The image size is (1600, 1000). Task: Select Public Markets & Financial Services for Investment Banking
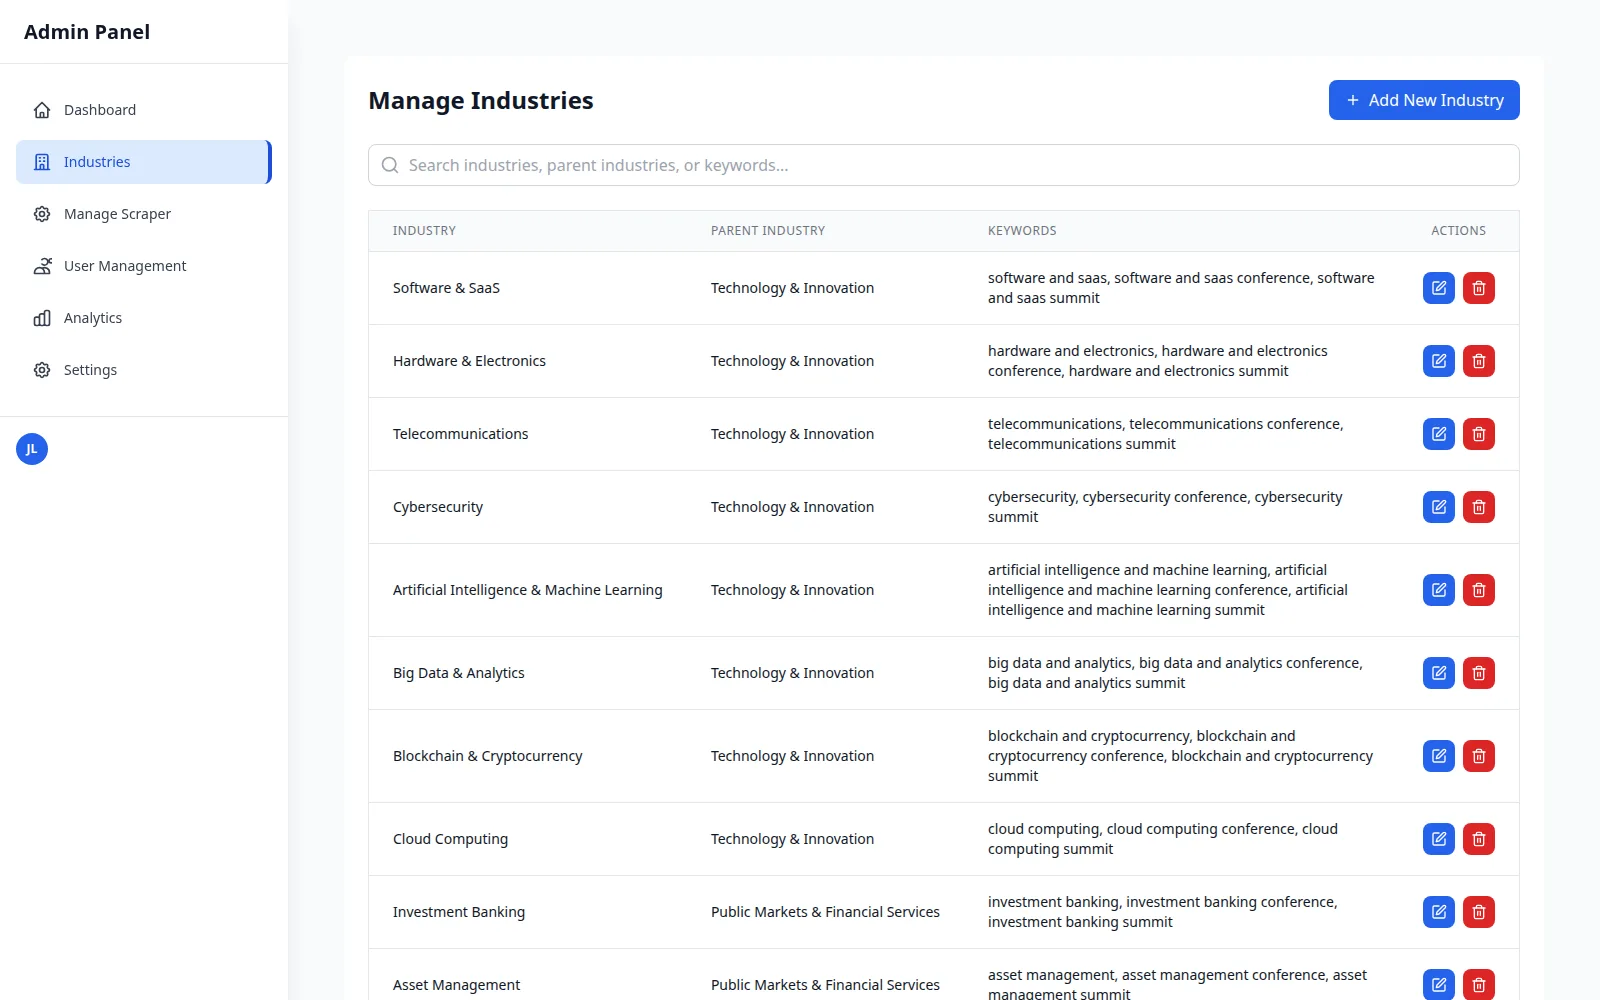[x=825, y=912]
